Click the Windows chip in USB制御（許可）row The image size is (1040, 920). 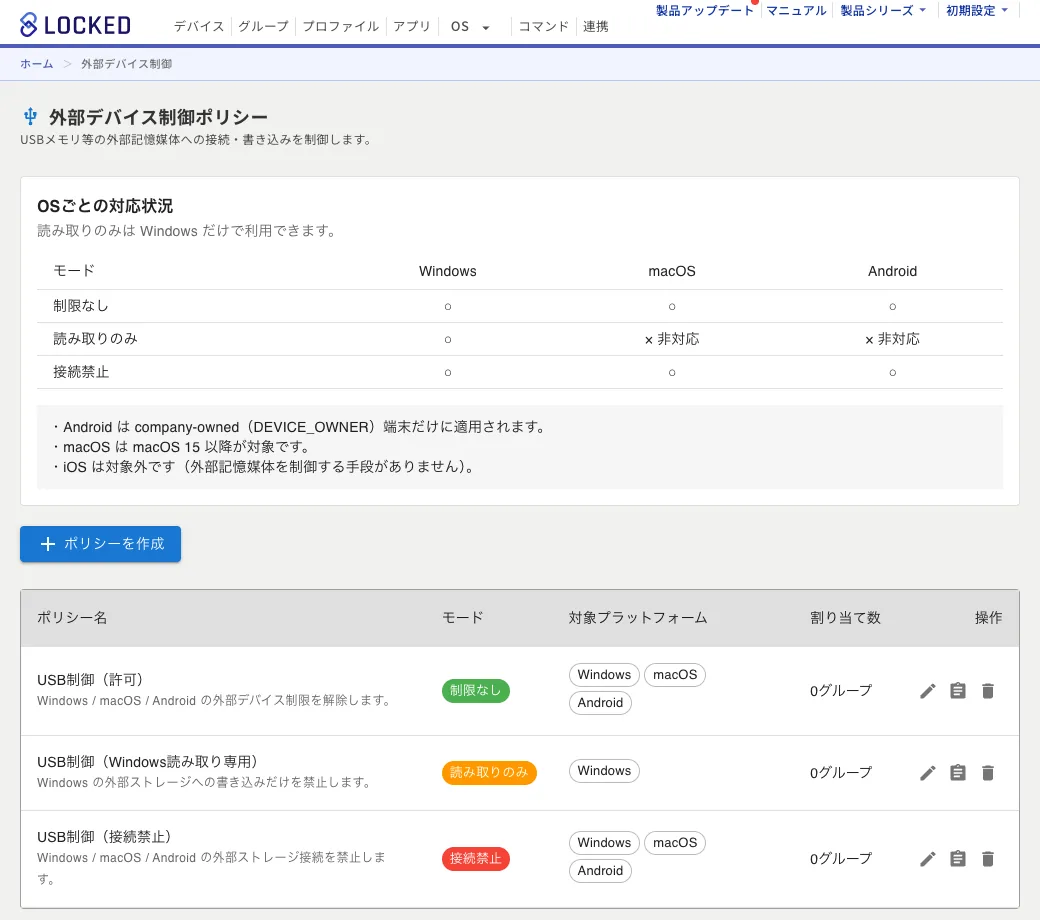(604, 675)
